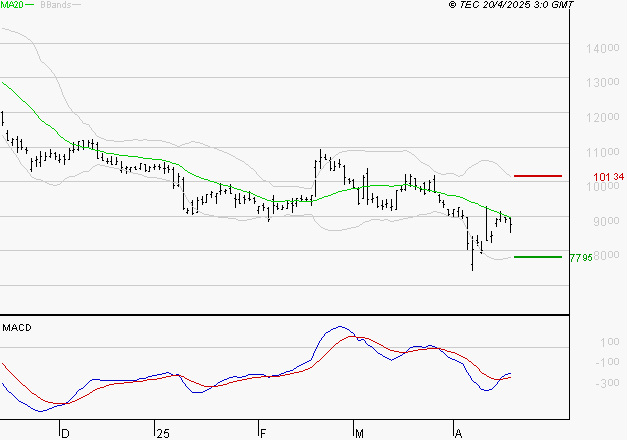Click the 120.00 price axis label
Screen dimensions: 627x440
pos(603,118)
